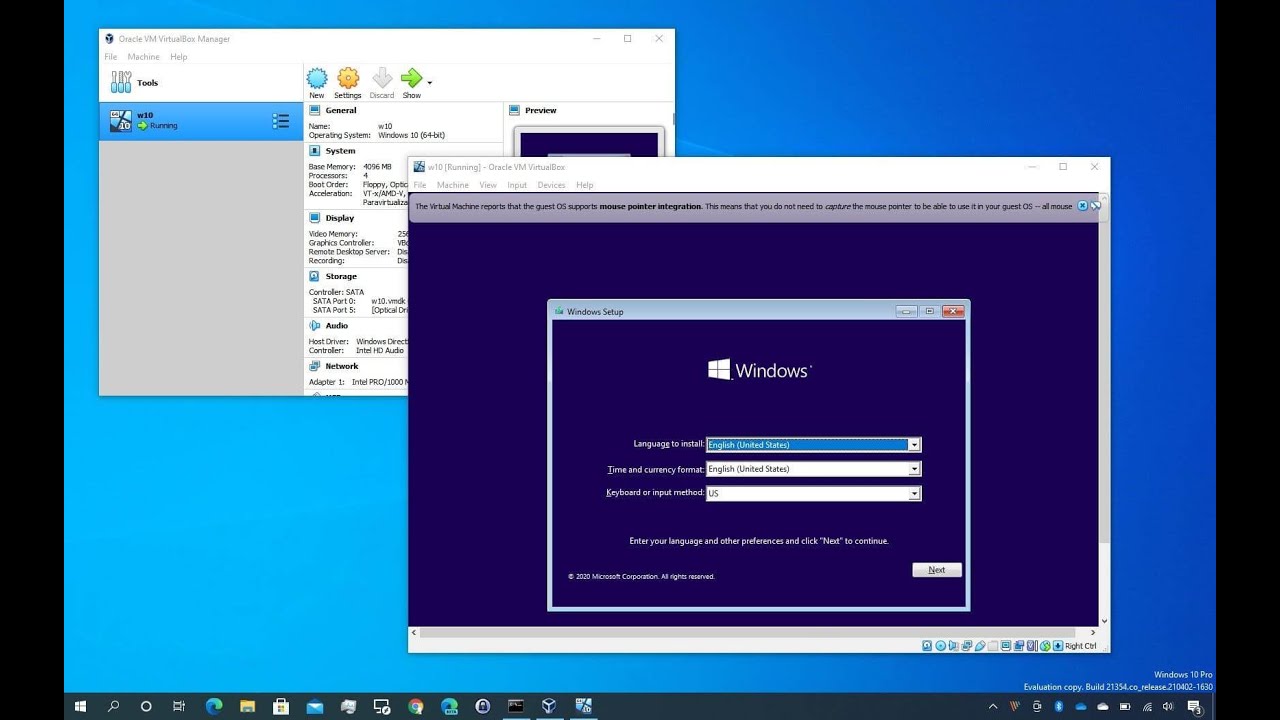Open the w10 machine details menu icon
Viewport: 1280px width, 720px height.
click(x=281, y=121)
